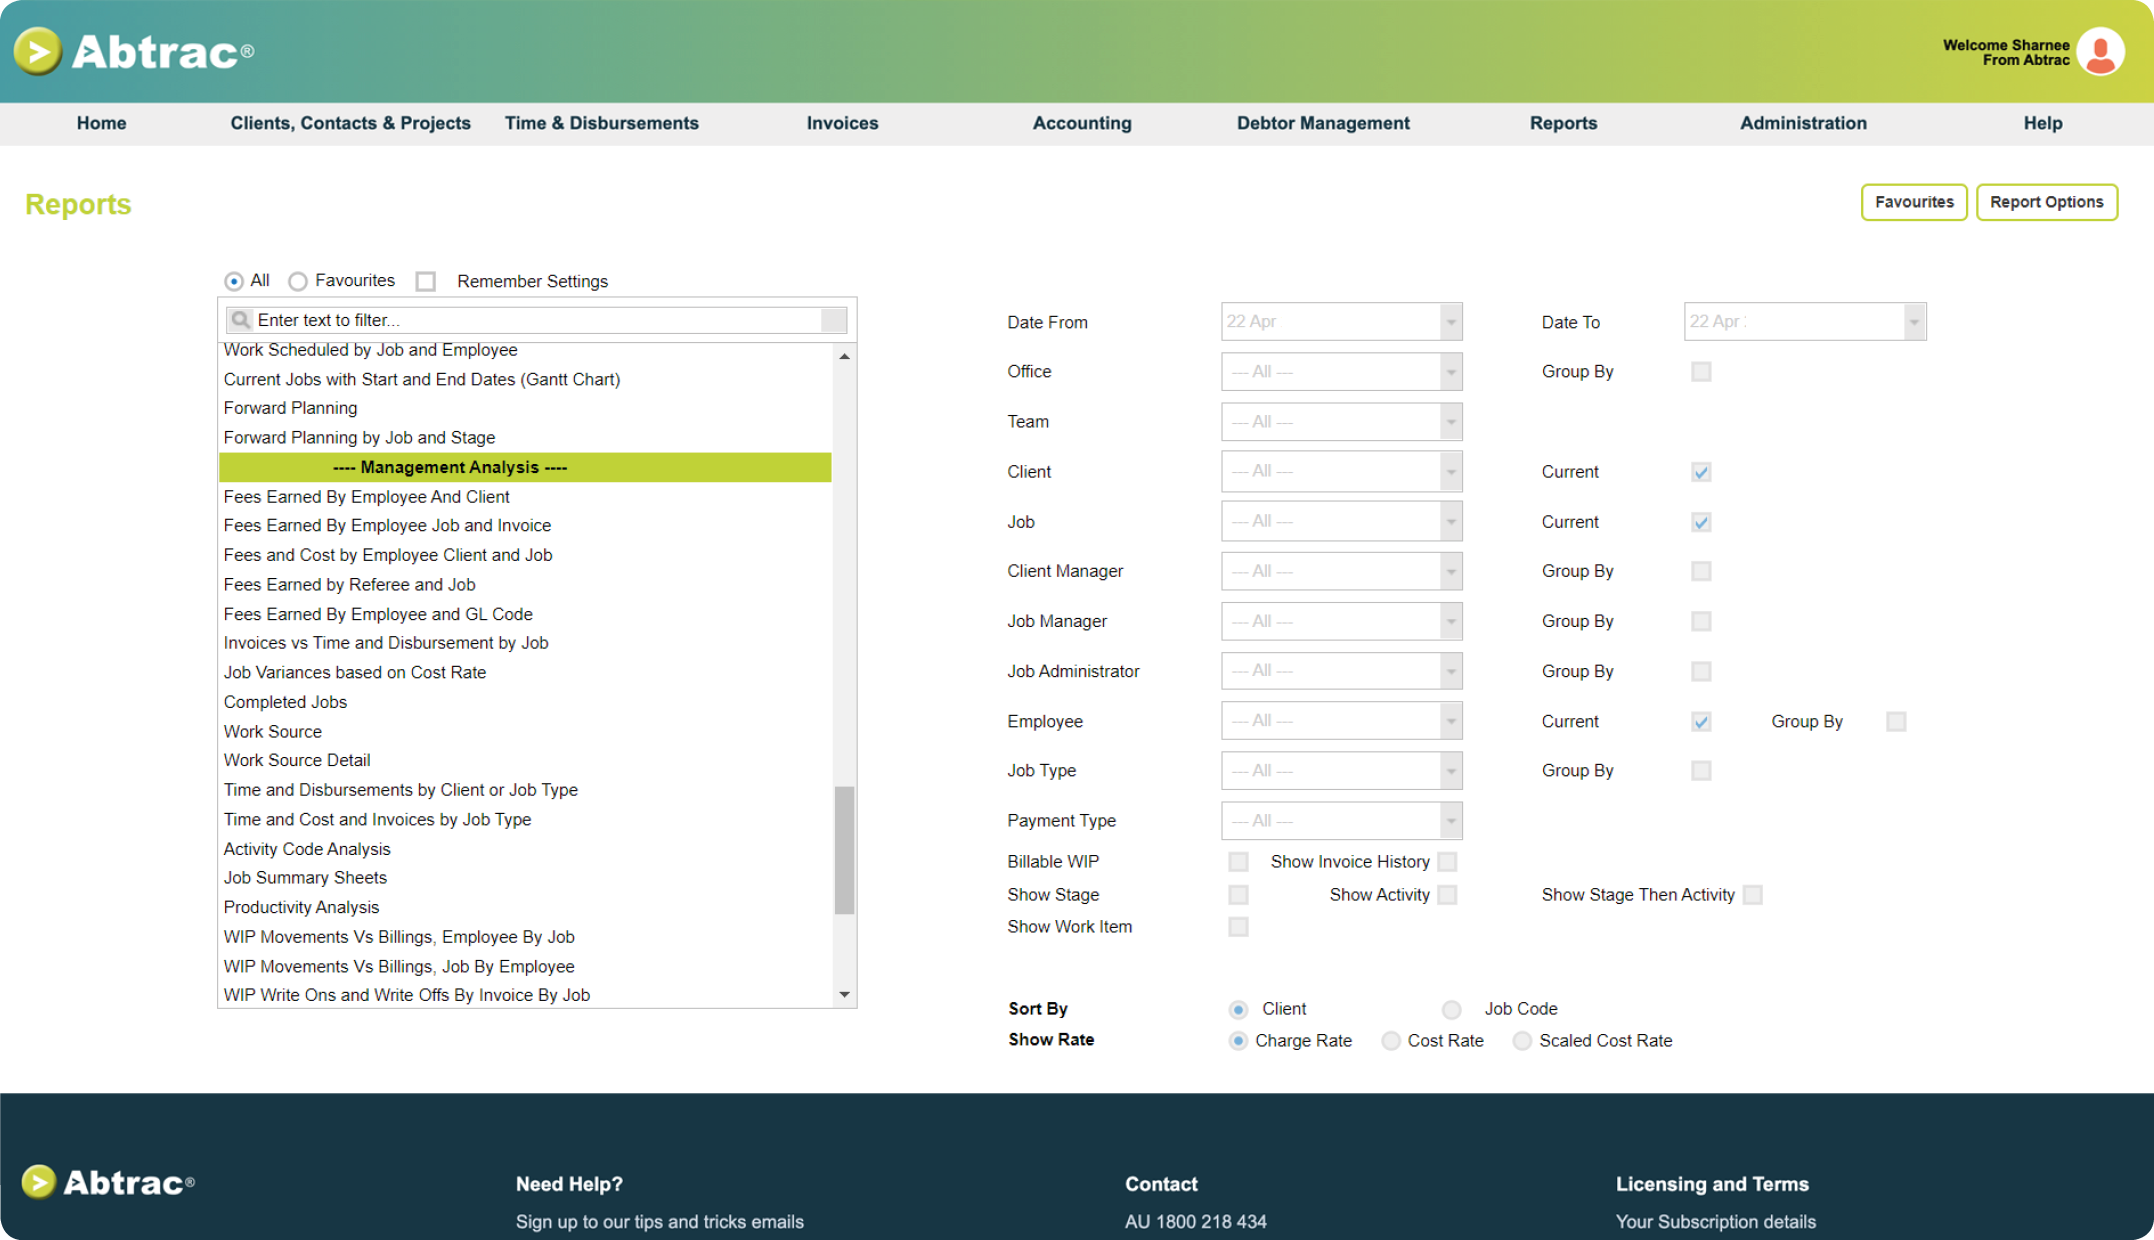Click the Favourites radio button filter
This screenshot has height=1240, width=2154.
tap(297, 281)
